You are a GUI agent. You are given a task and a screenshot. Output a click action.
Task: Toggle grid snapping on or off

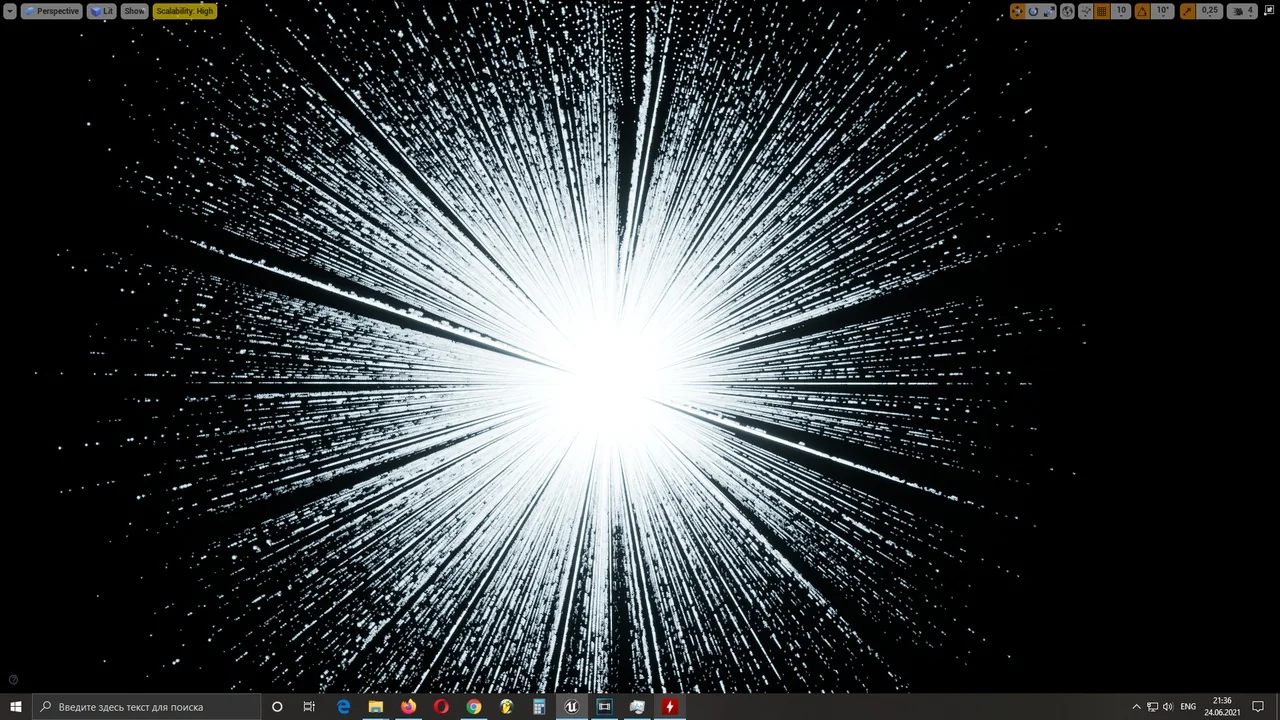tap(1102, 11)
